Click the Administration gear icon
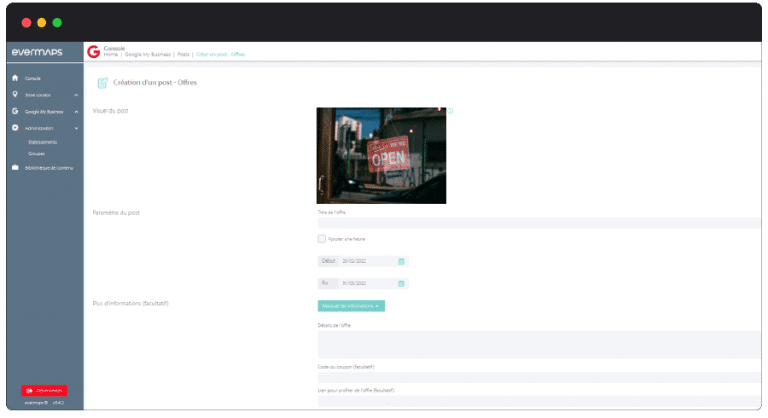Viewport: 768px width, 418px height. (15, 127)
